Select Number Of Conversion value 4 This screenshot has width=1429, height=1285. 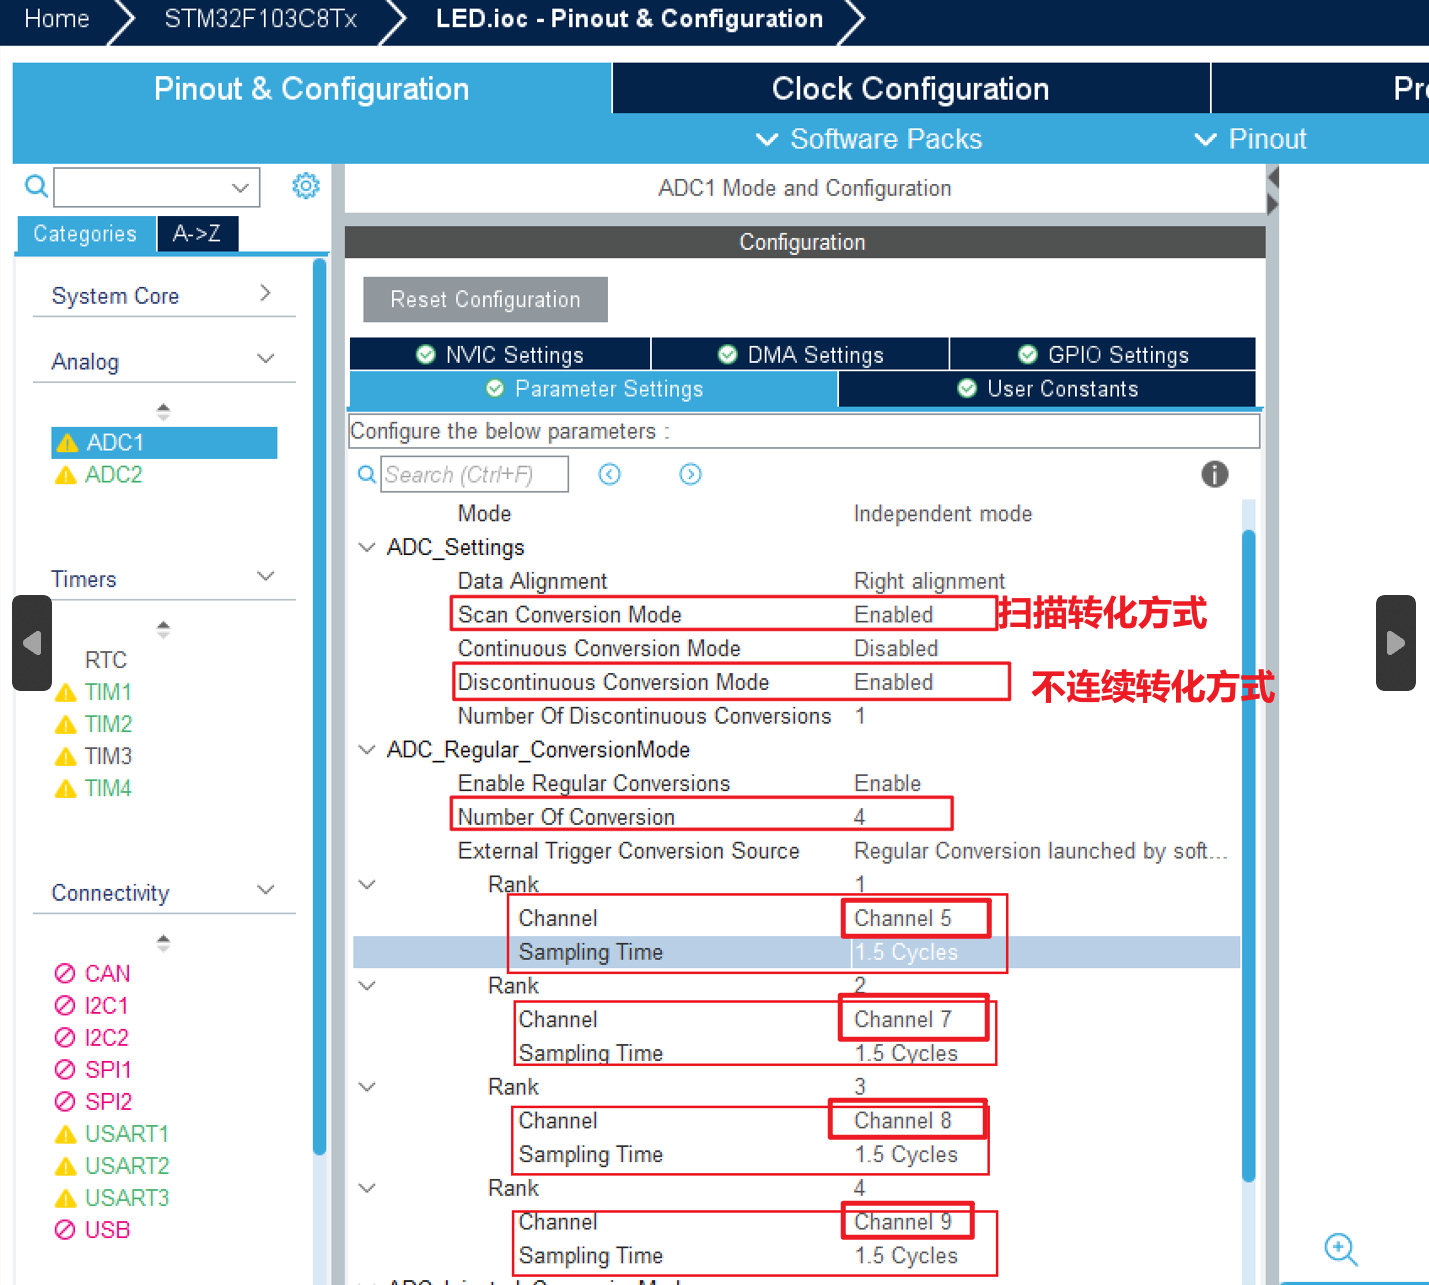click(x=859, y=817)
